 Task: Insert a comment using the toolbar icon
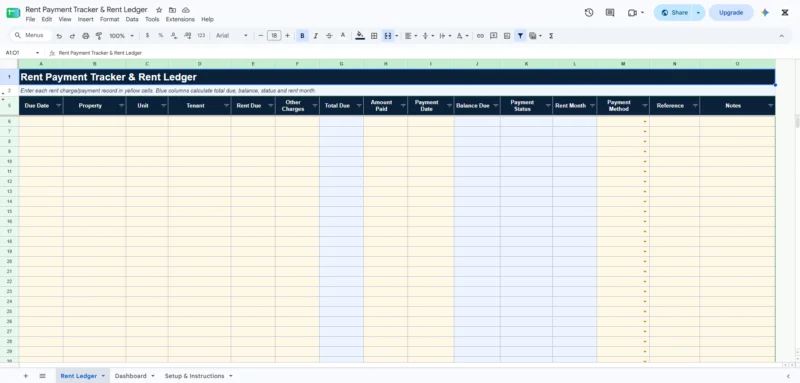pos(493,36)
